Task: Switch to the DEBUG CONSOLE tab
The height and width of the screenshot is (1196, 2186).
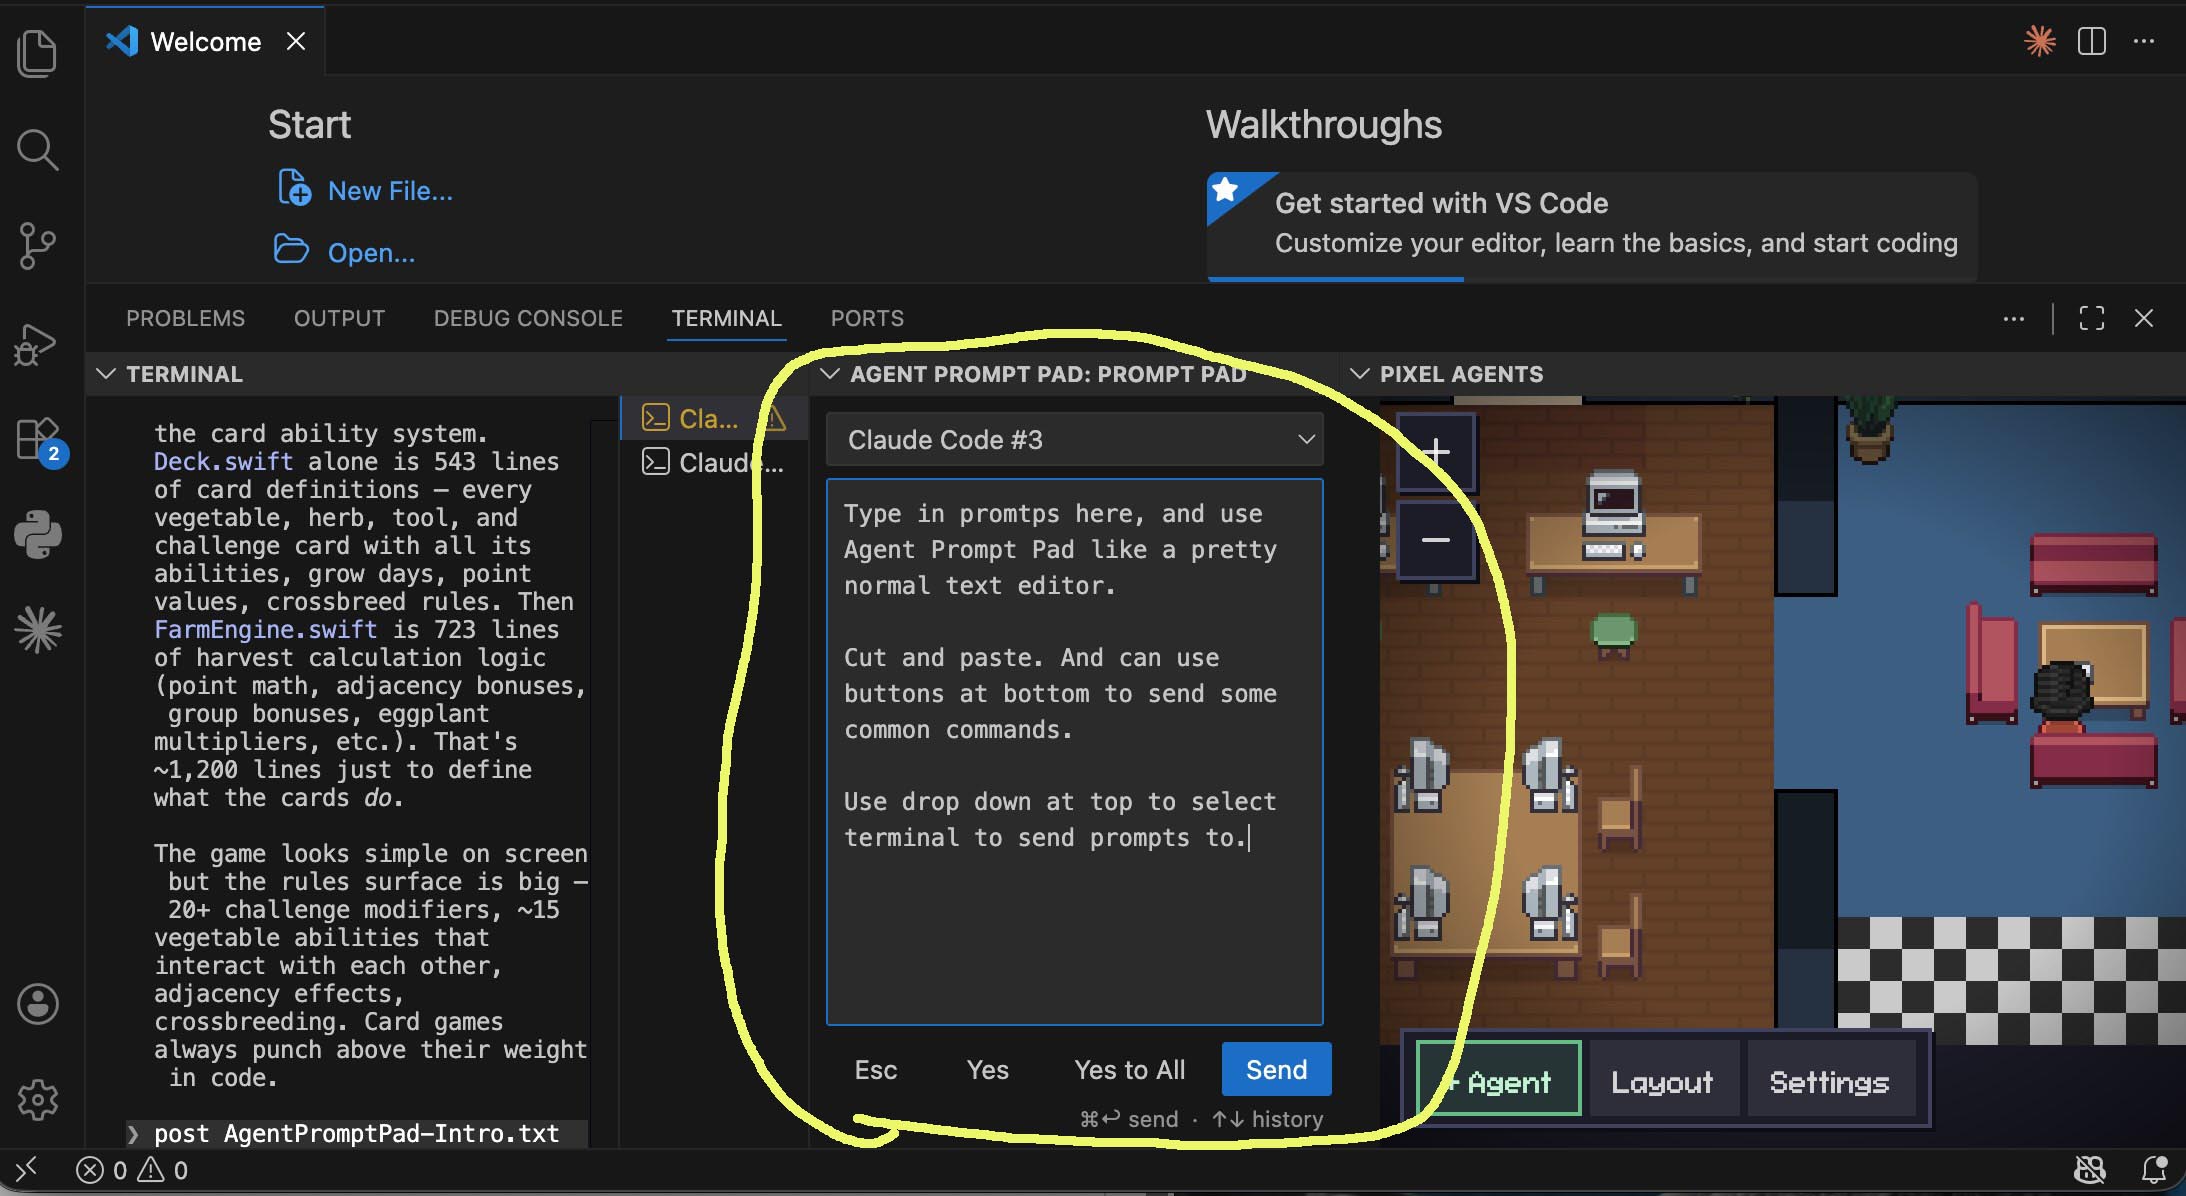Action: pyautogui.click(x=527, y=318)
